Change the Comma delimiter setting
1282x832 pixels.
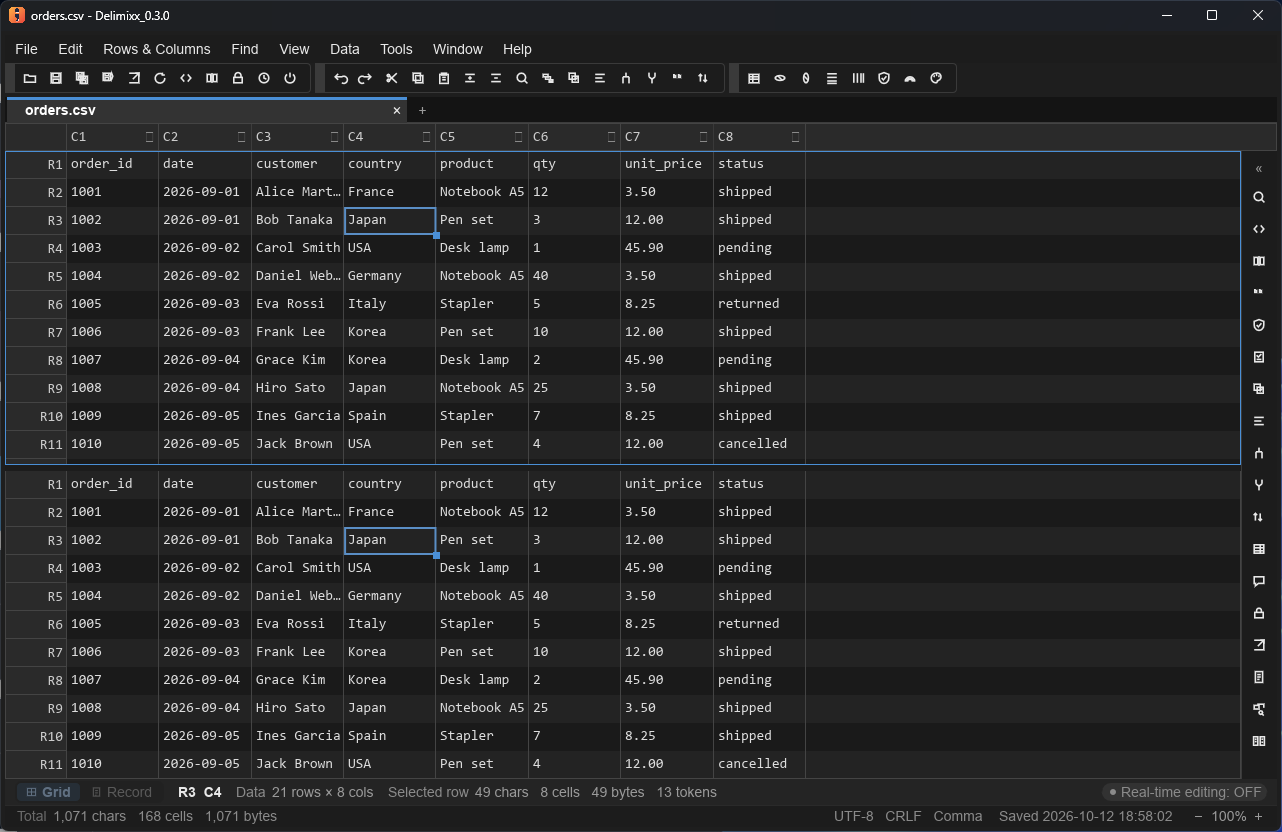pyautogui.click(x=958, y=816)
